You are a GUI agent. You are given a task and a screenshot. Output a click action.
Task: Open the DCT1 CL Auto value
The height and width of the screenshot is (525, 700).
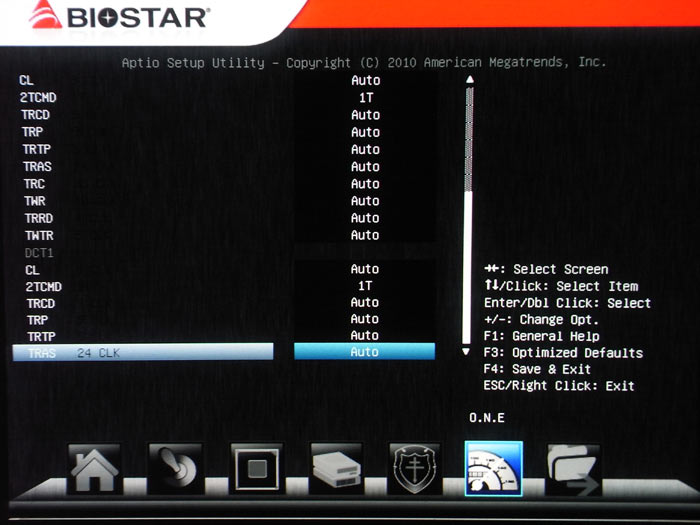[365, 269]
